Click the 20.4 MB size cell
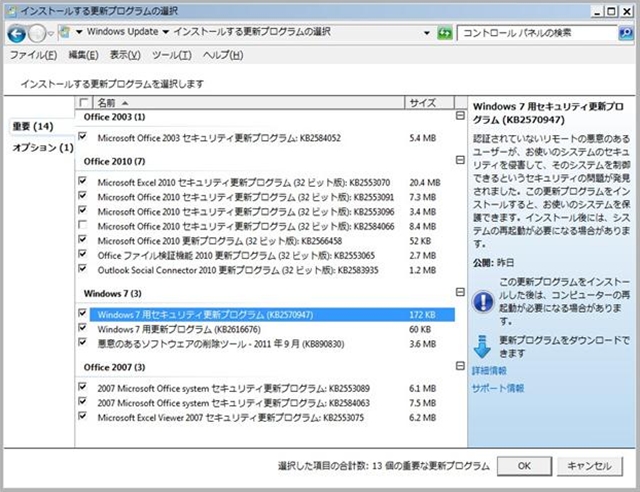640x492 pixels. coord(425,183)
